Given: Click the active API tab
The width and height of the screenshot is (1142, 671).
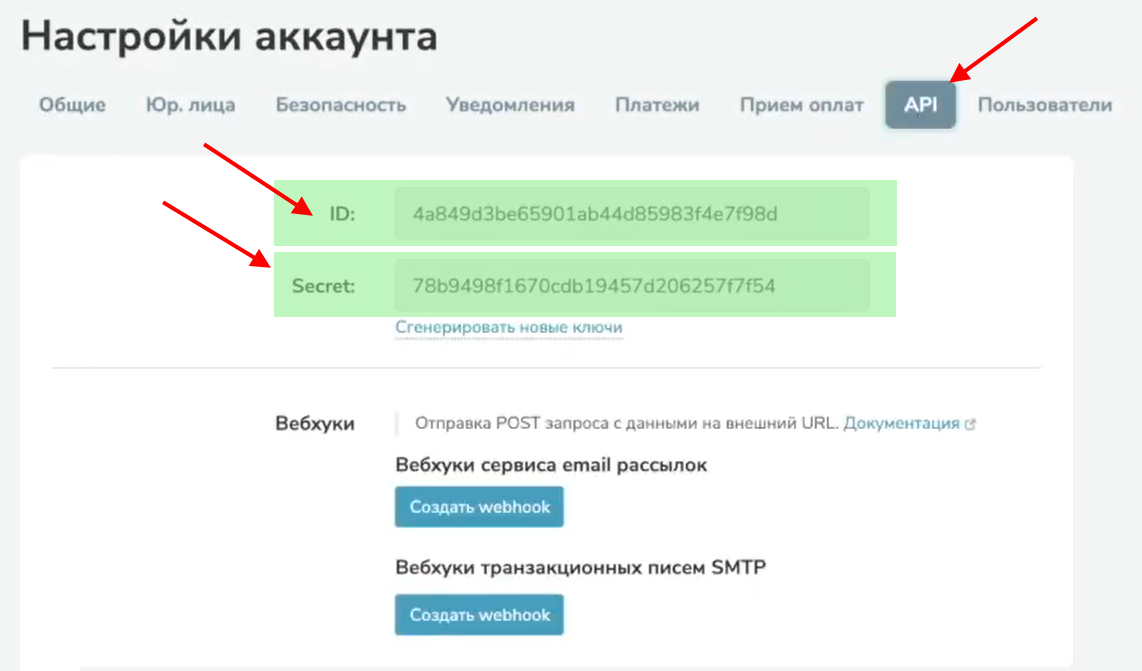Looking at the screenshot, I should (x=920, y=105).
